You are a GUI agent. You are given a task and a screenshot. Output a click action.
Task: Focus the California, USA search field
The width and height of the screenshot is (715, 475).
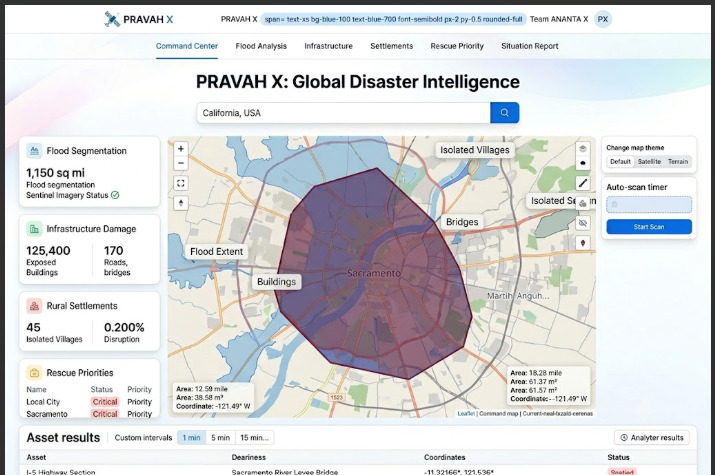coord(343,113)
